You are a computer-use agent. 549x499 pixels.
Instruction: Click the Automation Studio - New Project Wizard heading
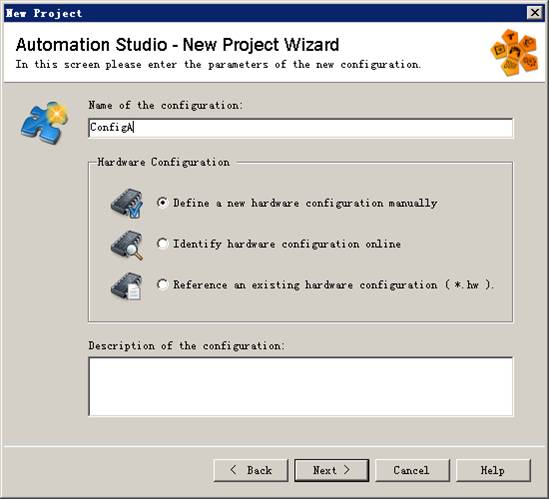(178, 45)
